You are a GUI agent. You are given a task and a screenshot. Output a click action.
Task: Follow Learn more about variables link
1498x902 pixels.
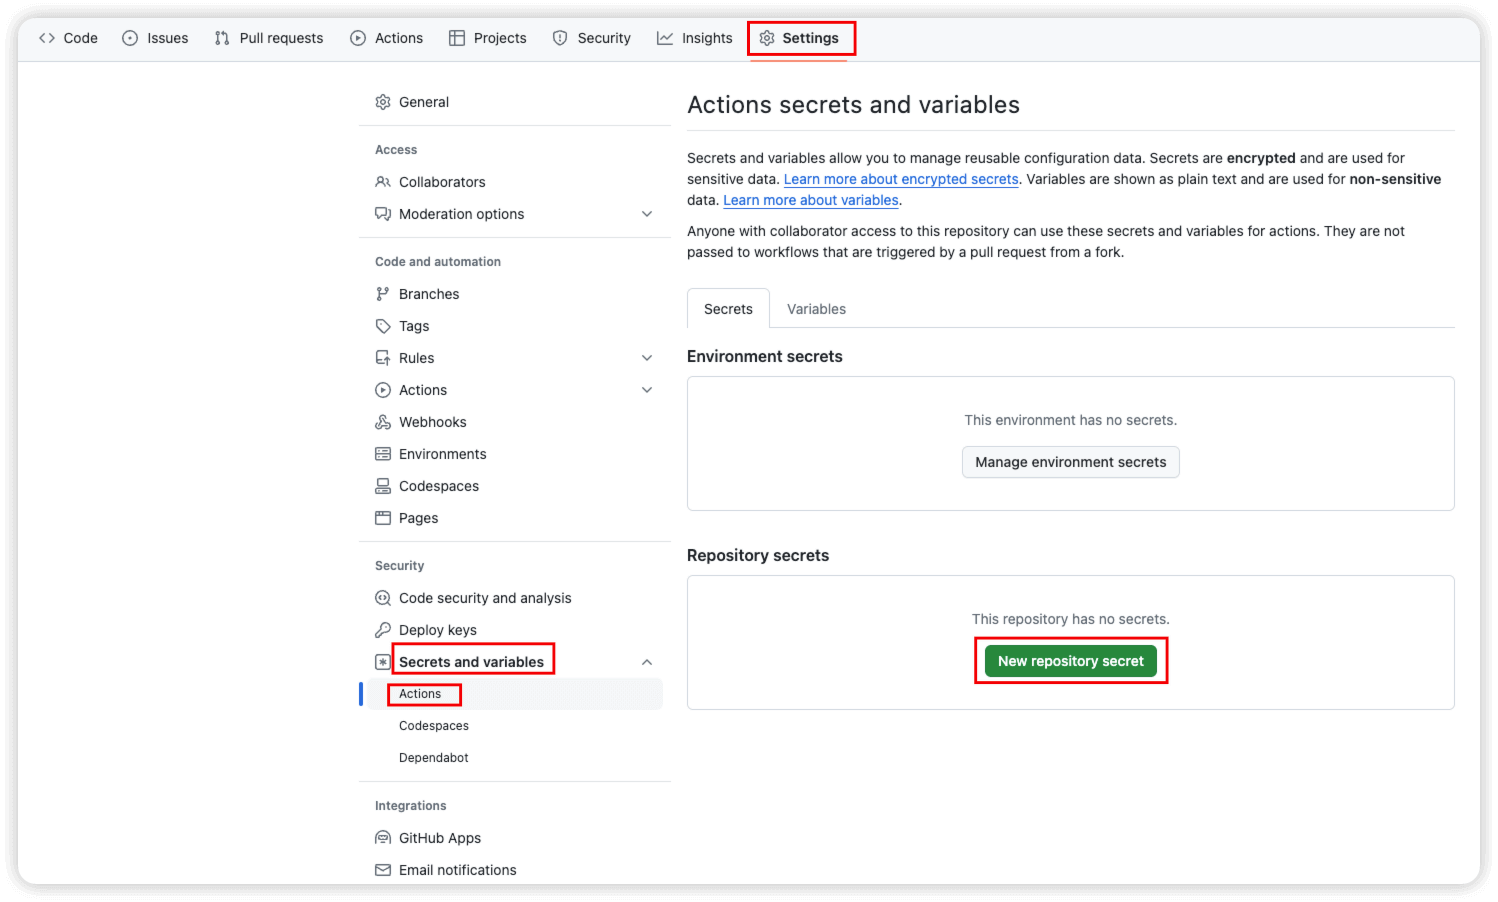811,200
